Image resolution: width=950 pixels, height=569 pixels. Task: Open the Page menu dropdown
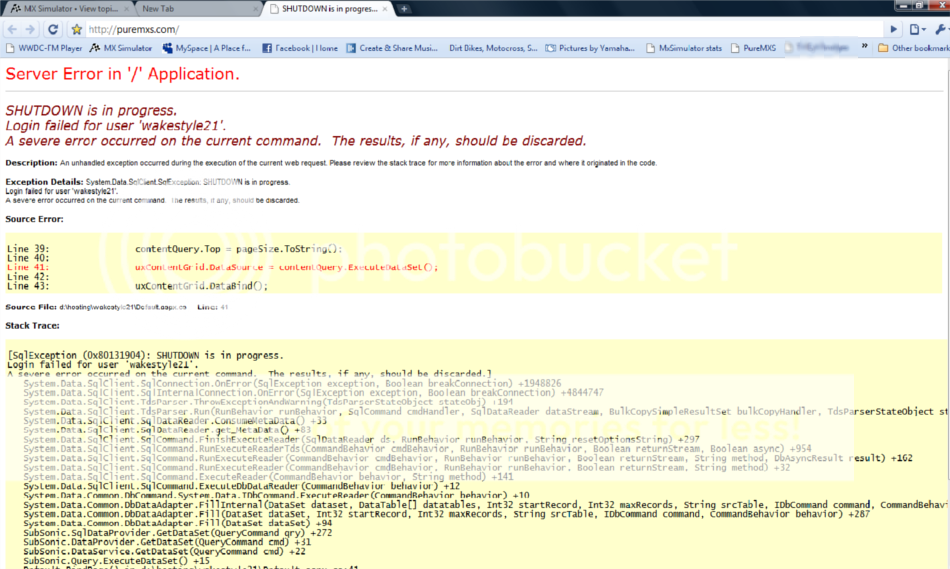pos(919,29)
